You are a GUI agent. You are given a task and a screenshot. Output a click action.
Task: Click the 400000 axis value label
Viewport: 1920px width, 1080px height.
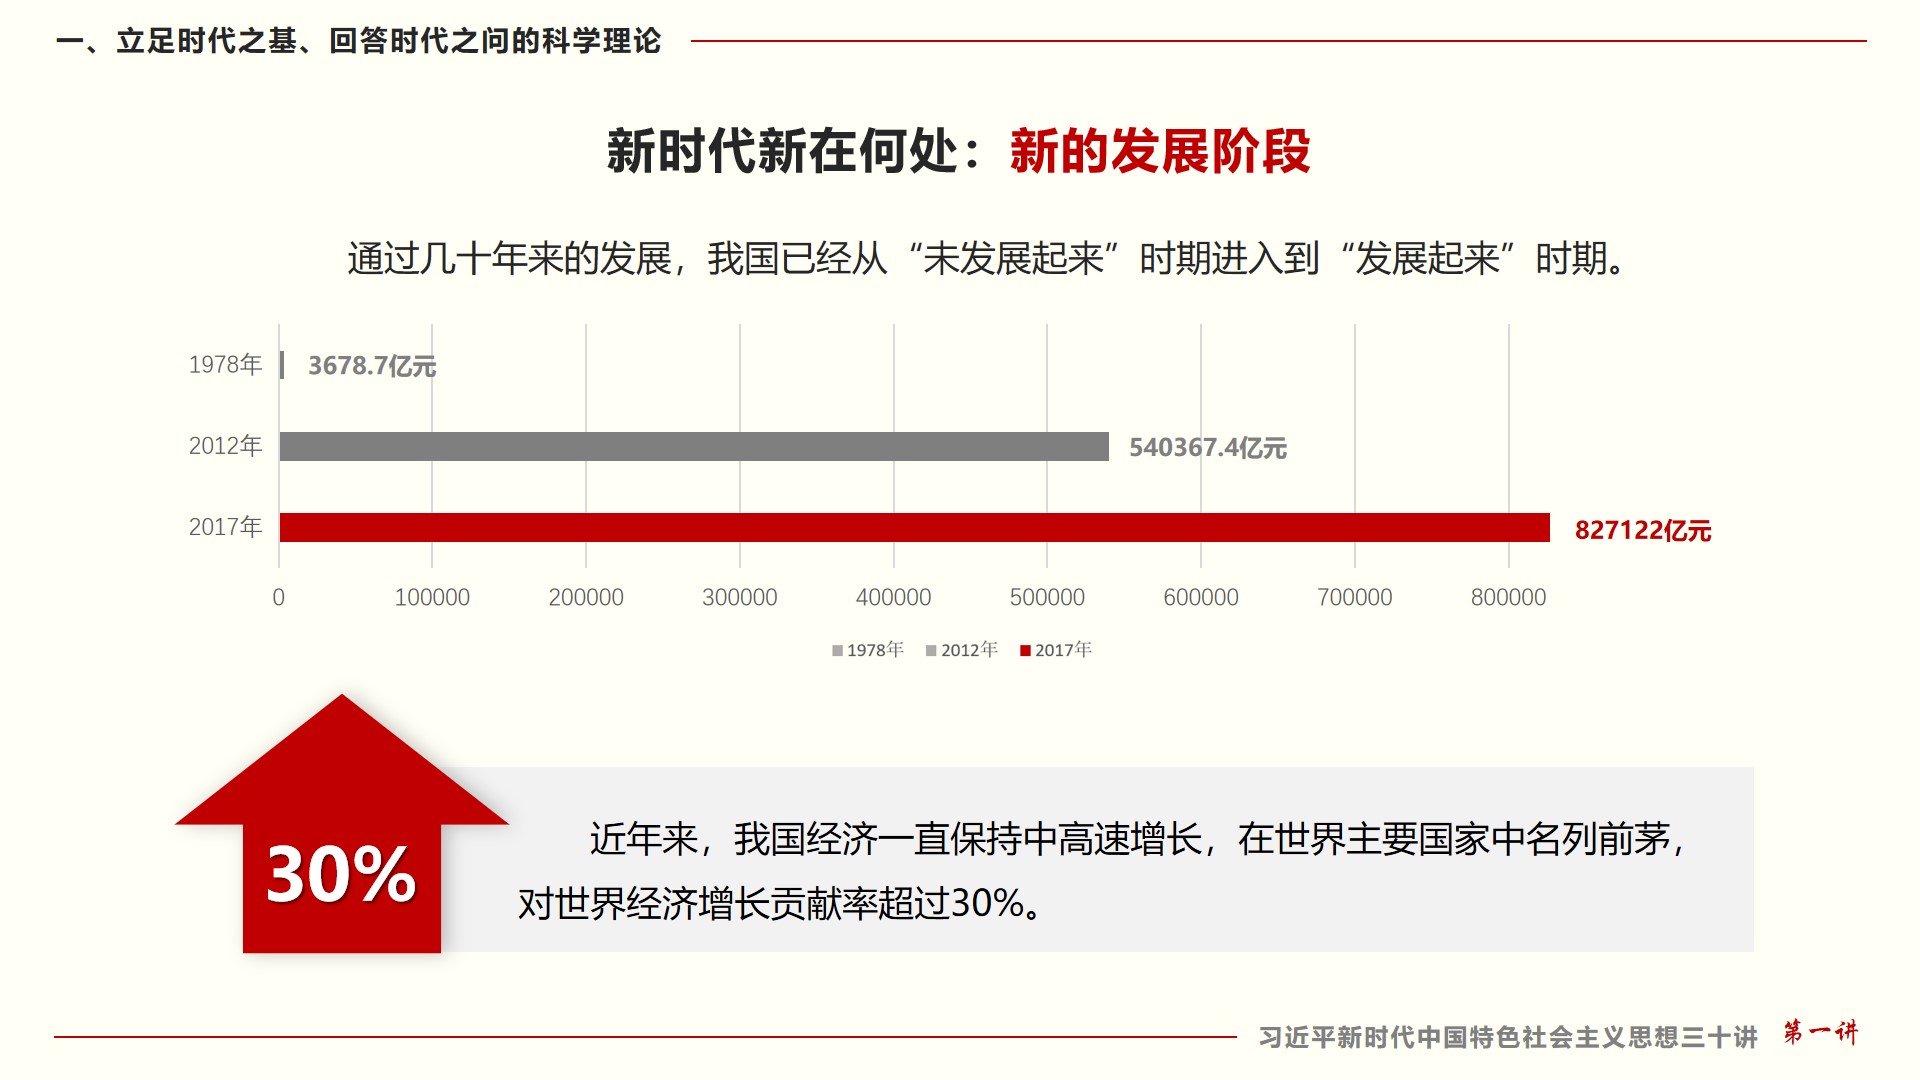pos(893,598)
